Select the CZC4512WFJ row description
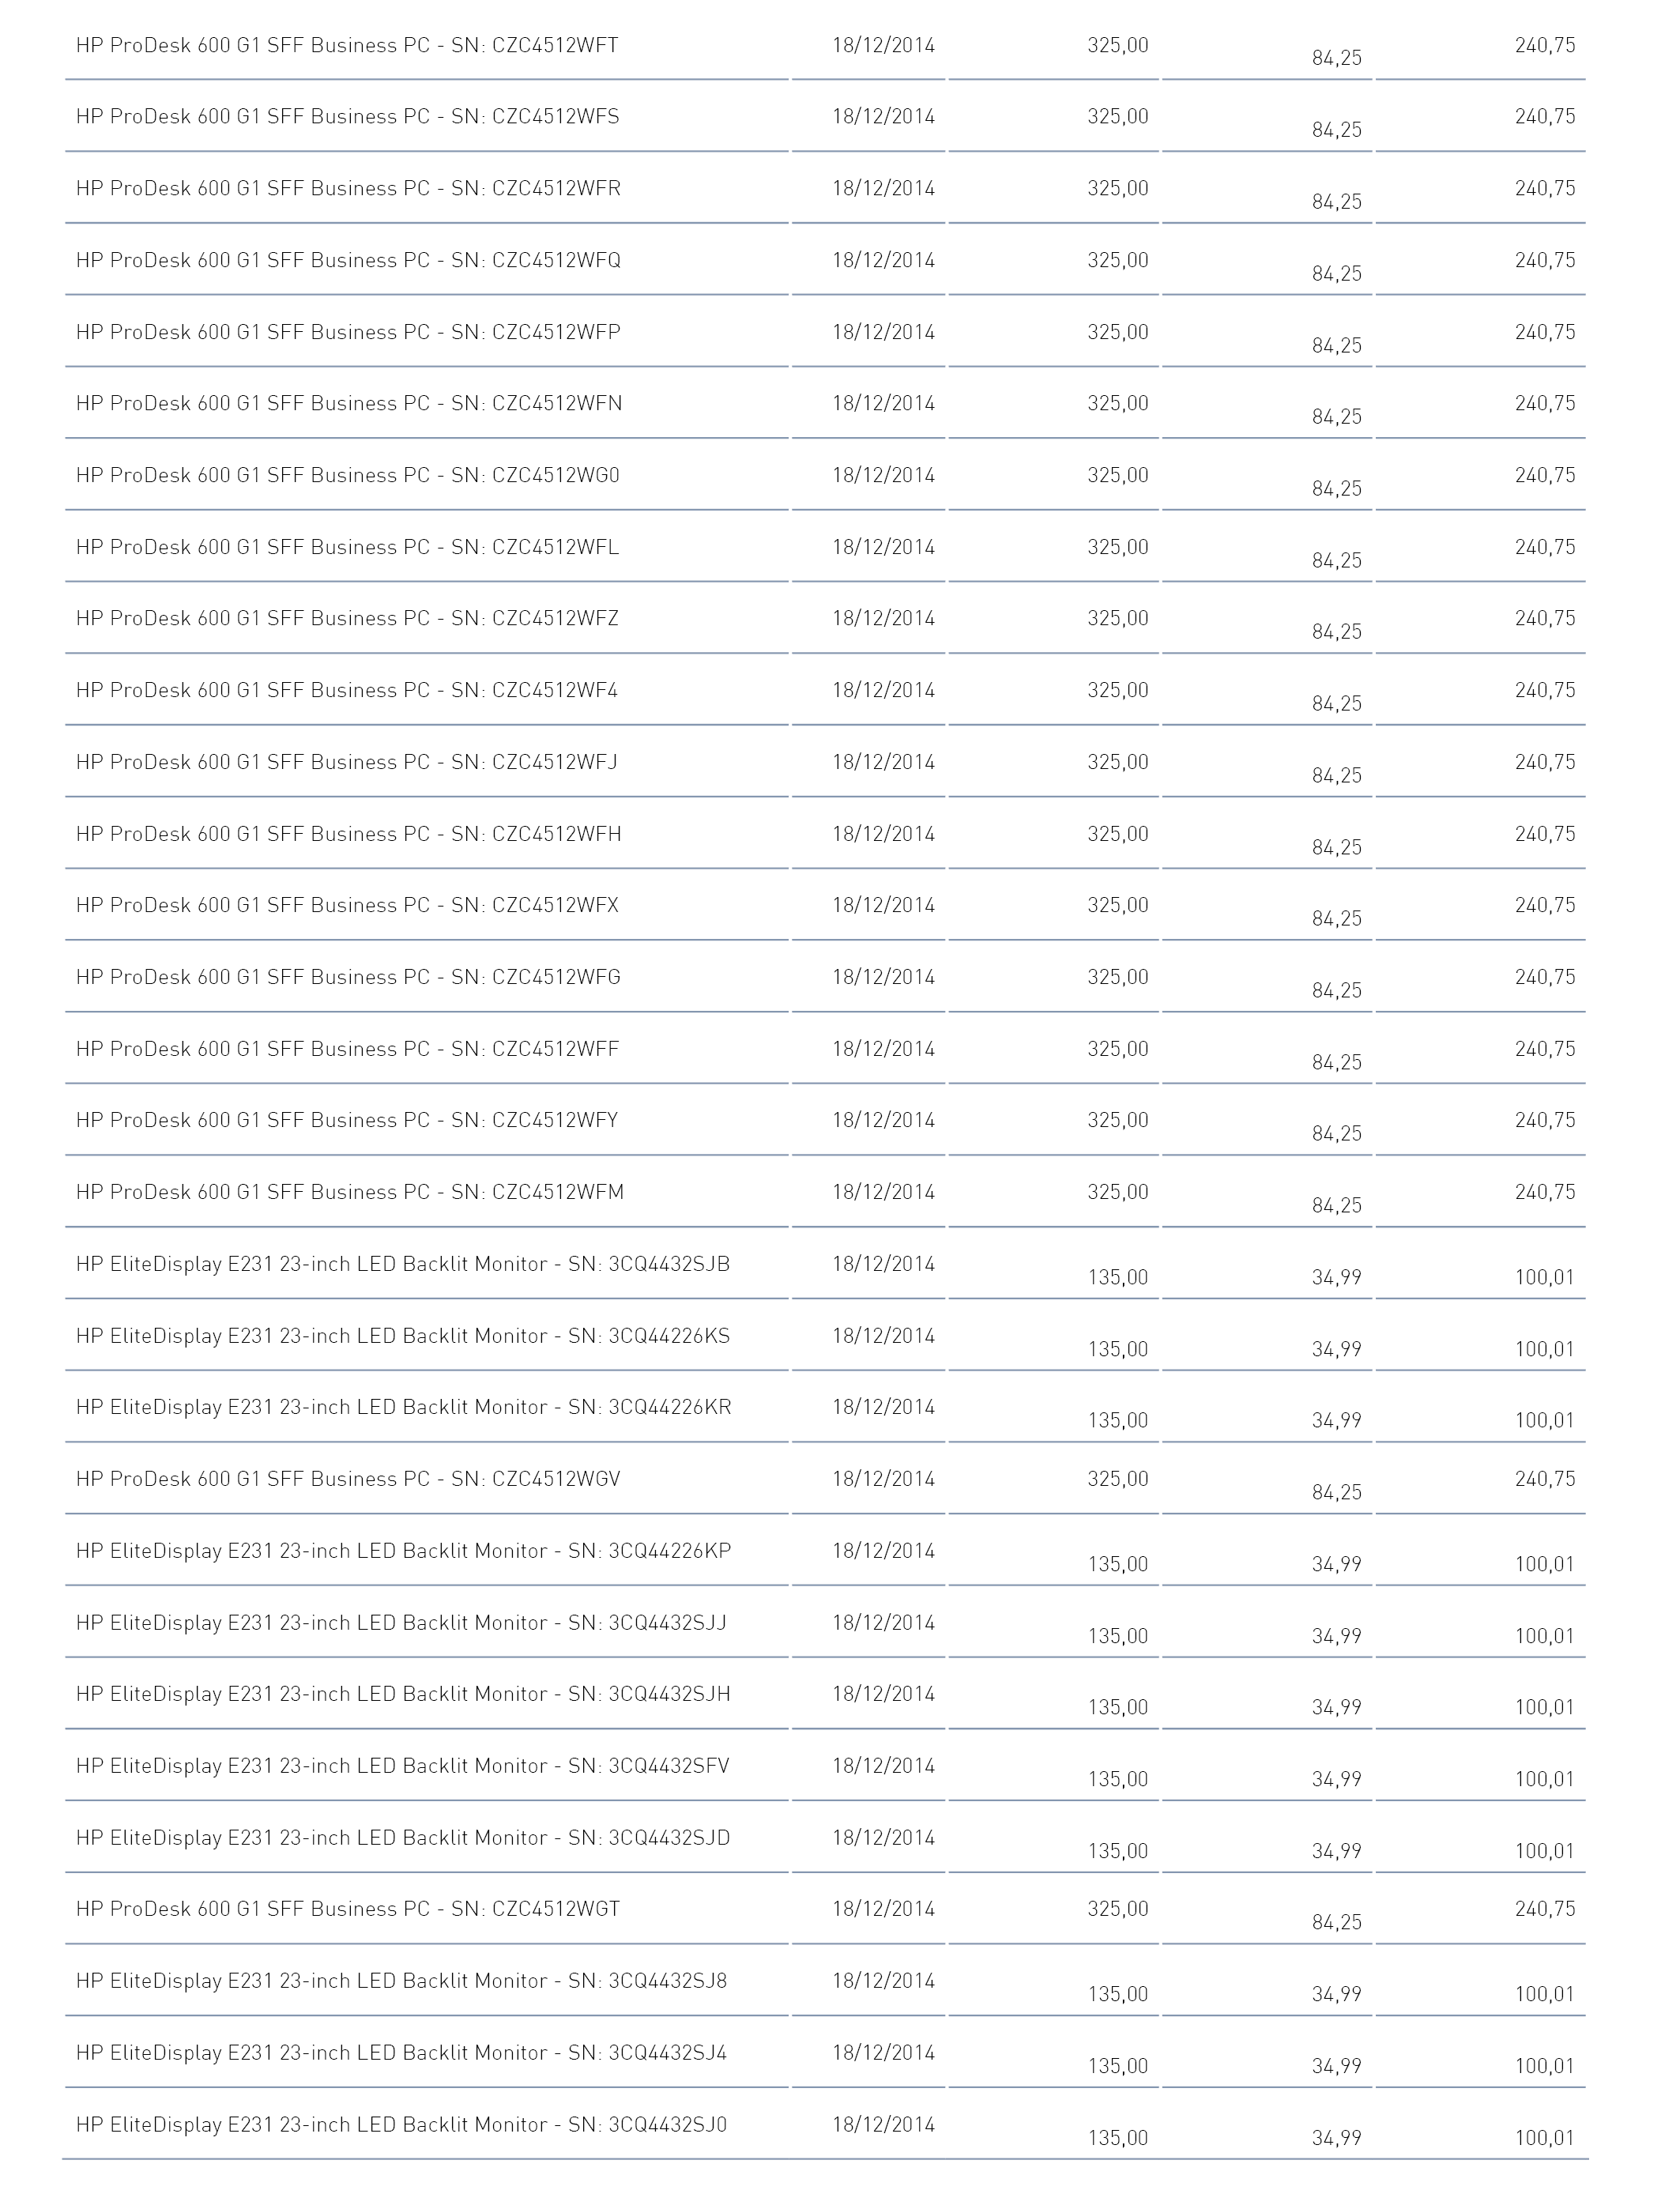Viewport: 1680px width, 2194px height. point(347,763)
